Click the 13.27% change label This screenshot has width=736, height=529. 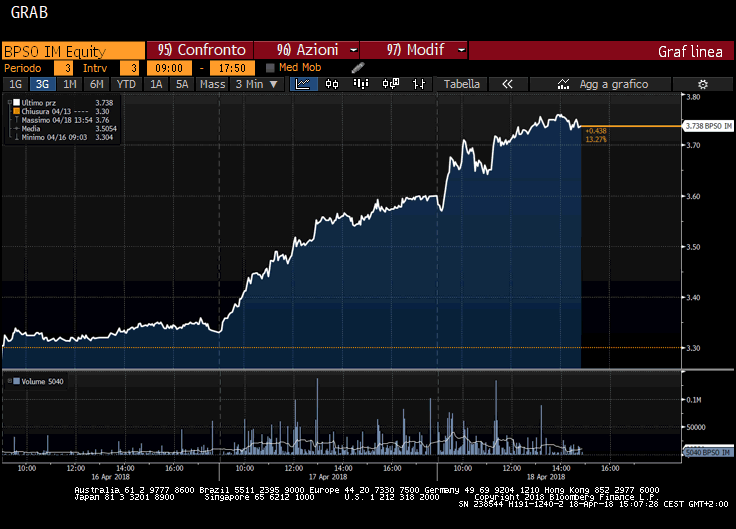[x=596, y=139]
